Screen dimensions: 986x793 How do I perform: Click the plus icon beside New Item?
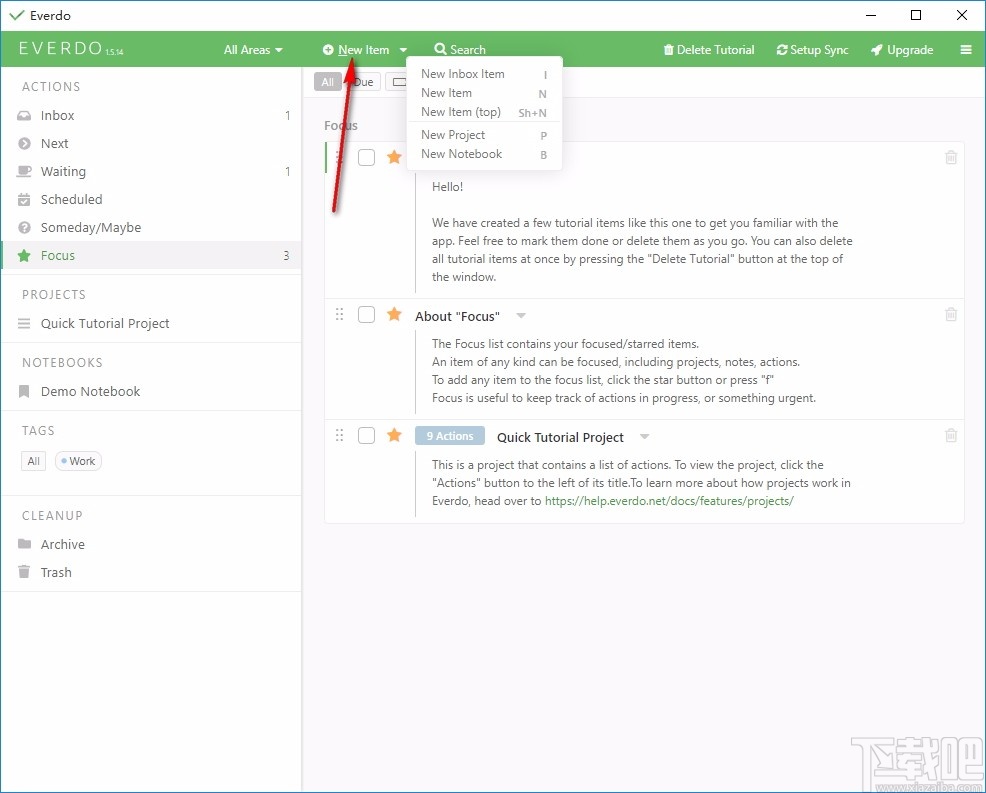pos(328,50)
